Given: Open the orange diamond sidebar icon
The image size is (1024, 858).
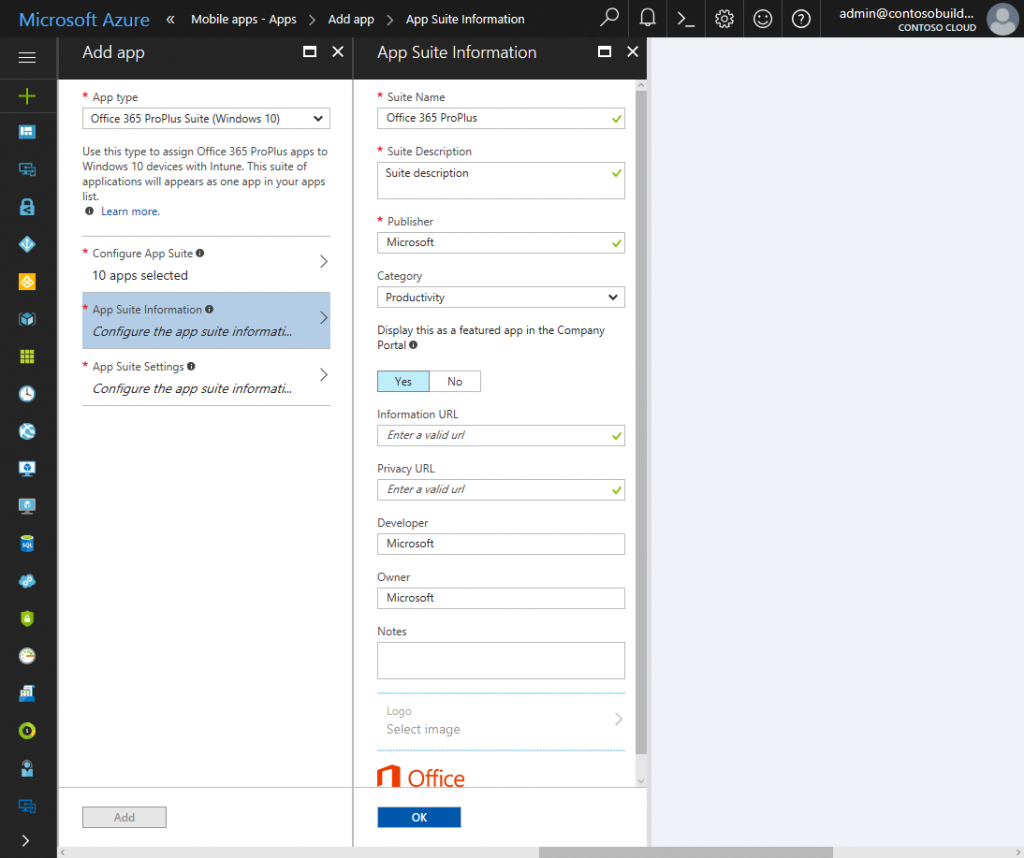Looking at the screenshot, I should 27,281.
